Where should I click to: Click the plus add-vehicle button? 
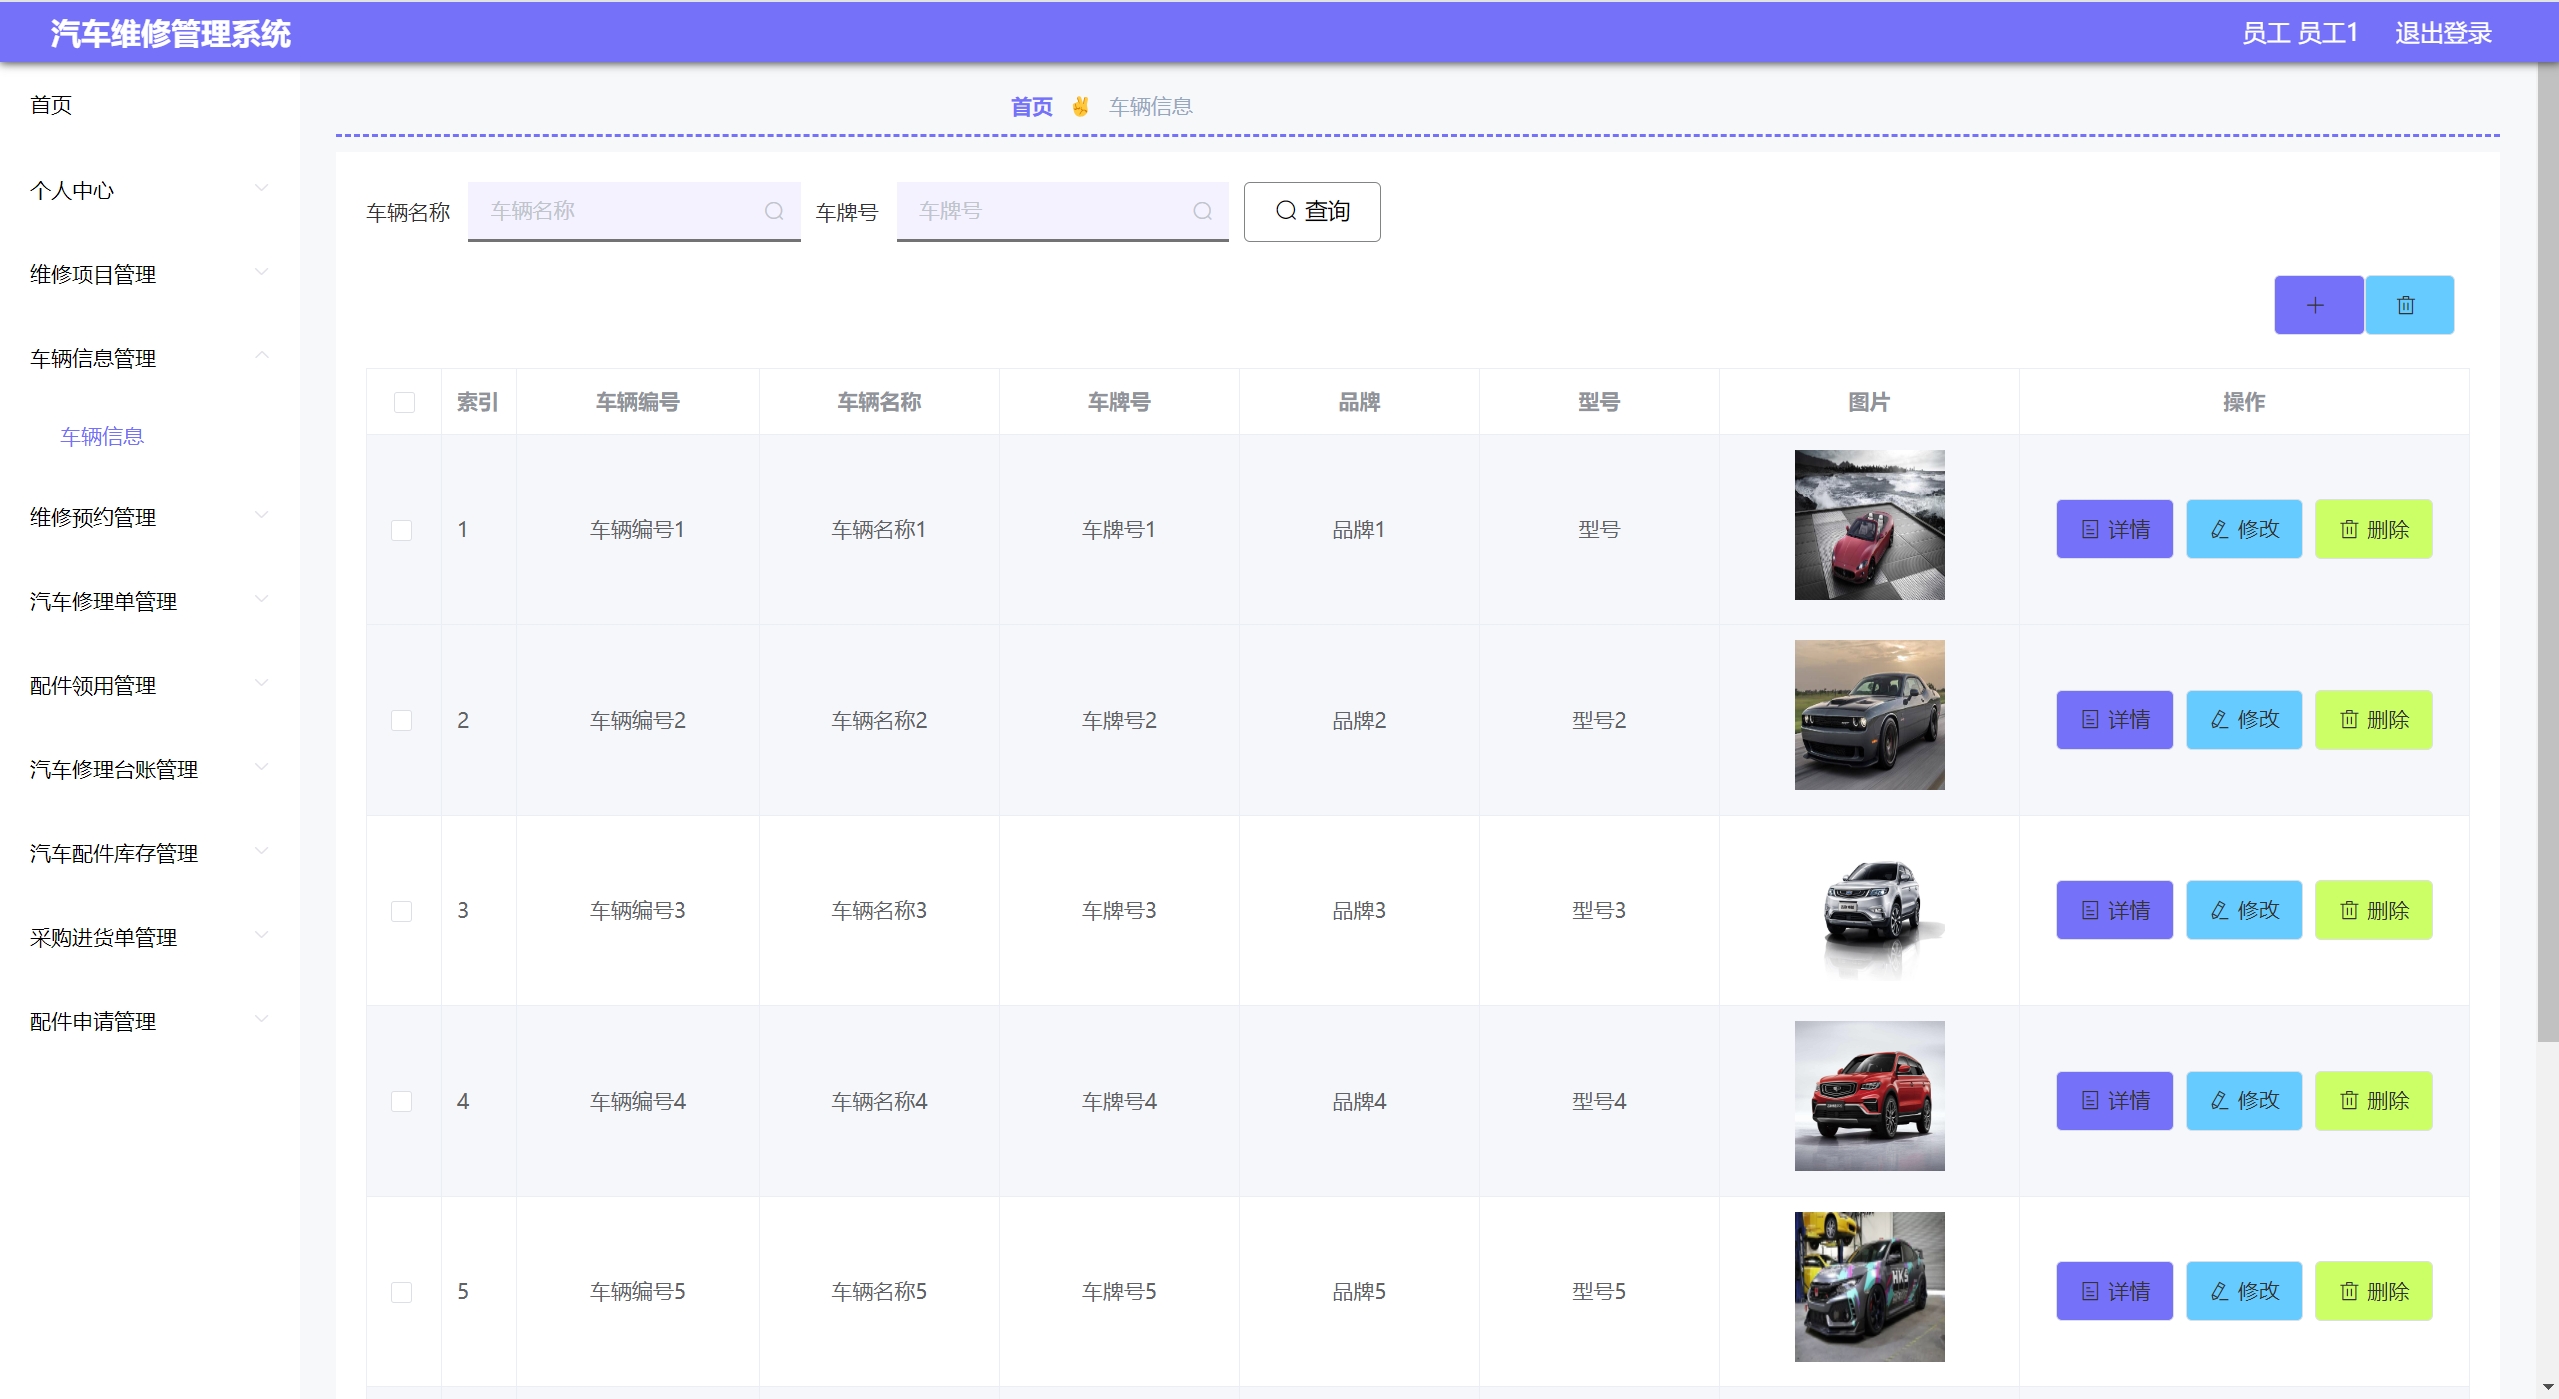[x=2318, y=305]
